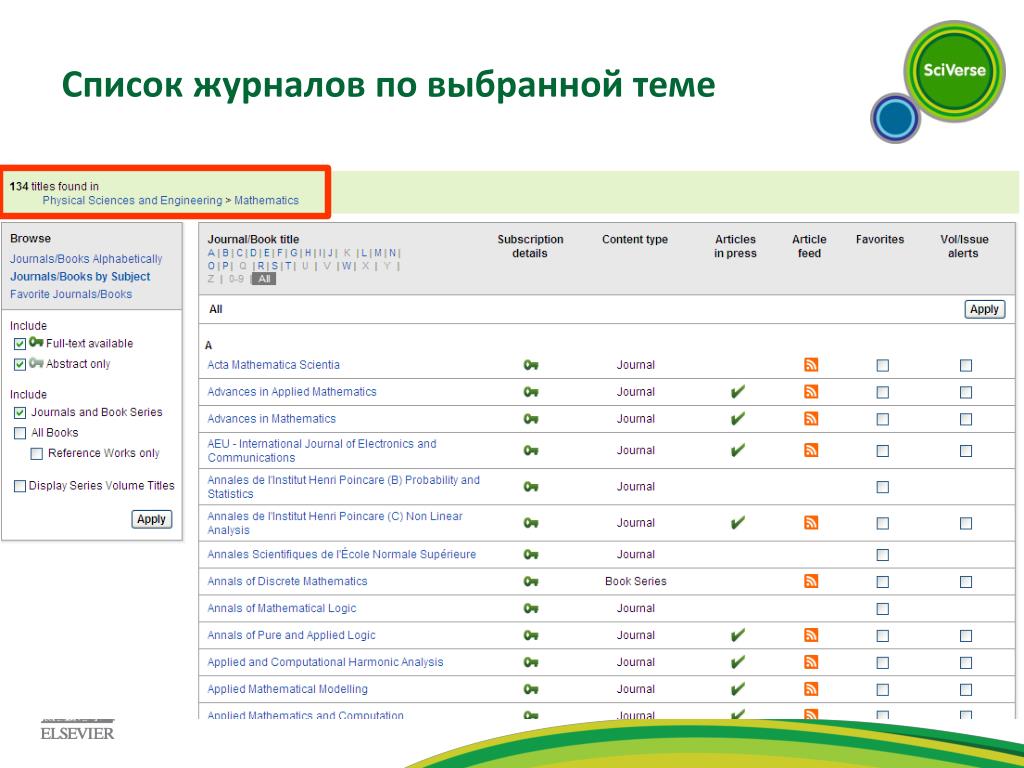Viewport: 1024px width, 768px height.
Task: Open Annals of Mathematical Logic link
Action: tap(281, 609)
